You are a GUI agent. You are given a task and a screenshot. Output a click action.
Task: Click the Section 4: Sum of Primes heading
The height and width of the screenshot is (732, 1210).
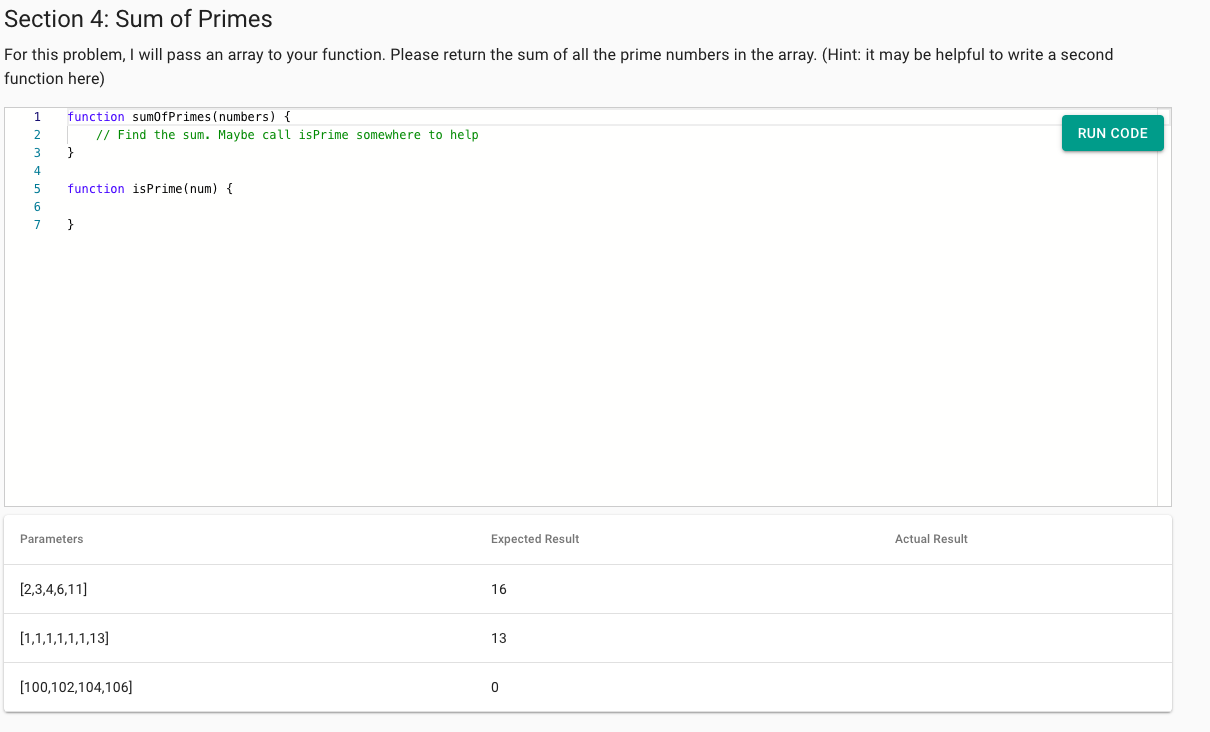click(x=137, y=19)
